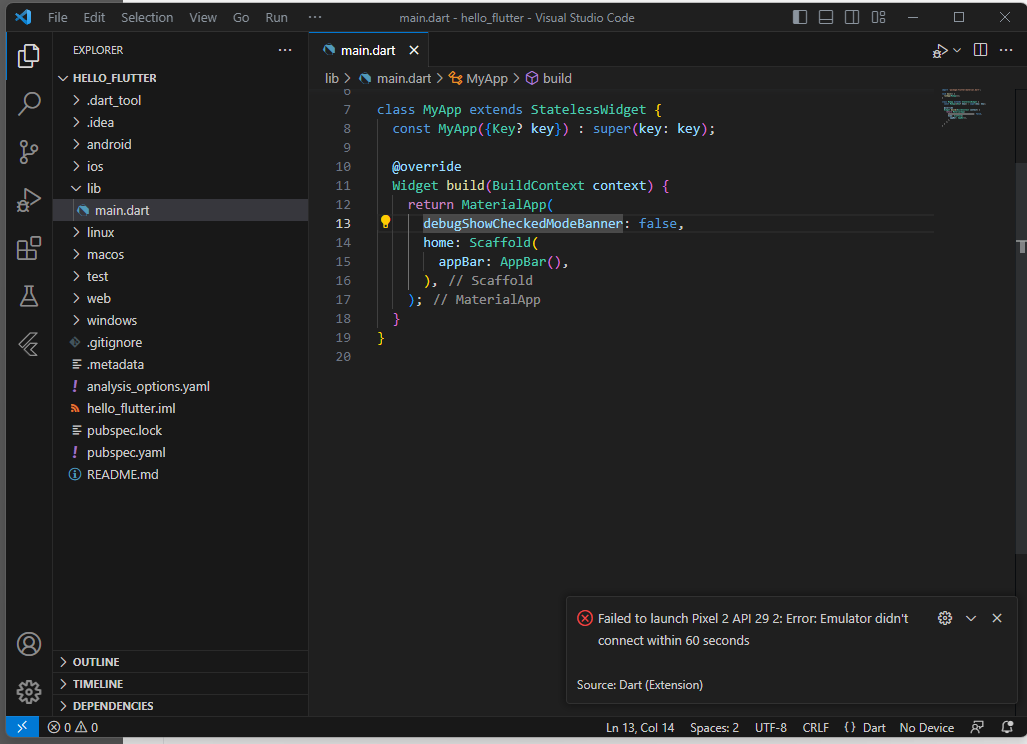Image resolution: width=1027 pixels, height=744 pixels.
Task: Expand the OUTLINE section
Action: (x=180, y=661)
